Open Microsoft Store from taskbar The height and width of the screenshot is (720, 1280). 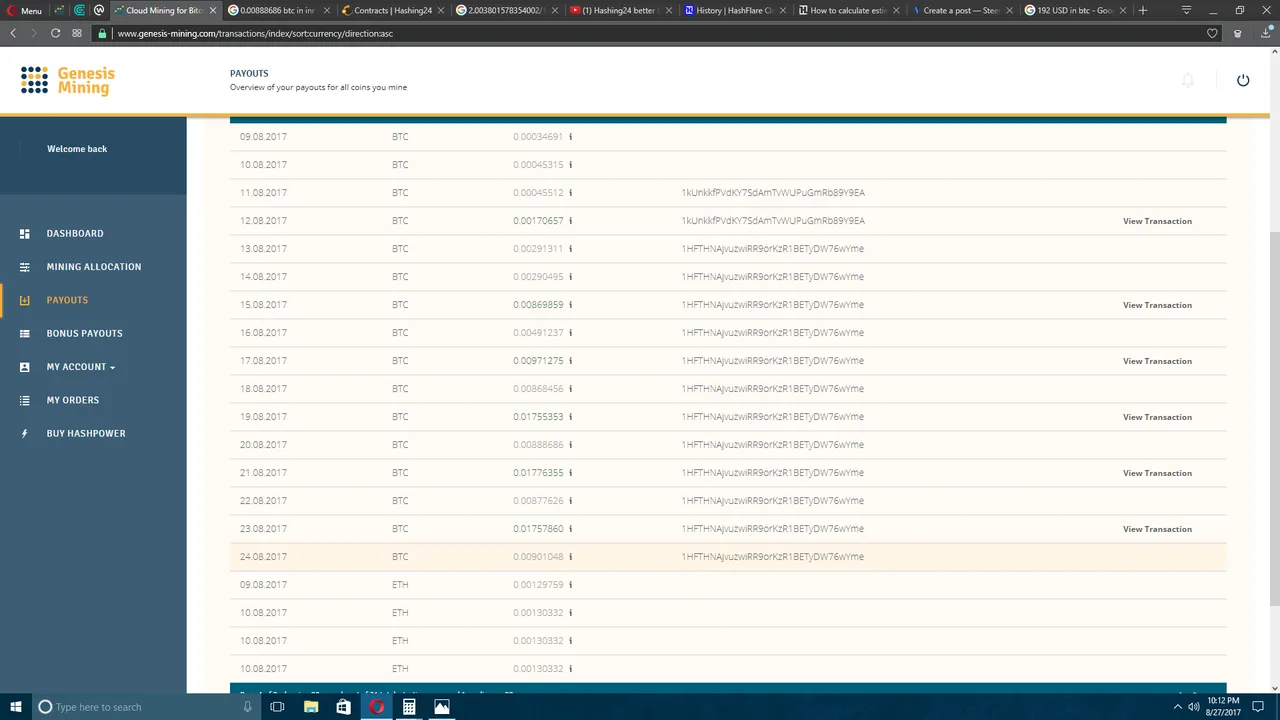343,707
